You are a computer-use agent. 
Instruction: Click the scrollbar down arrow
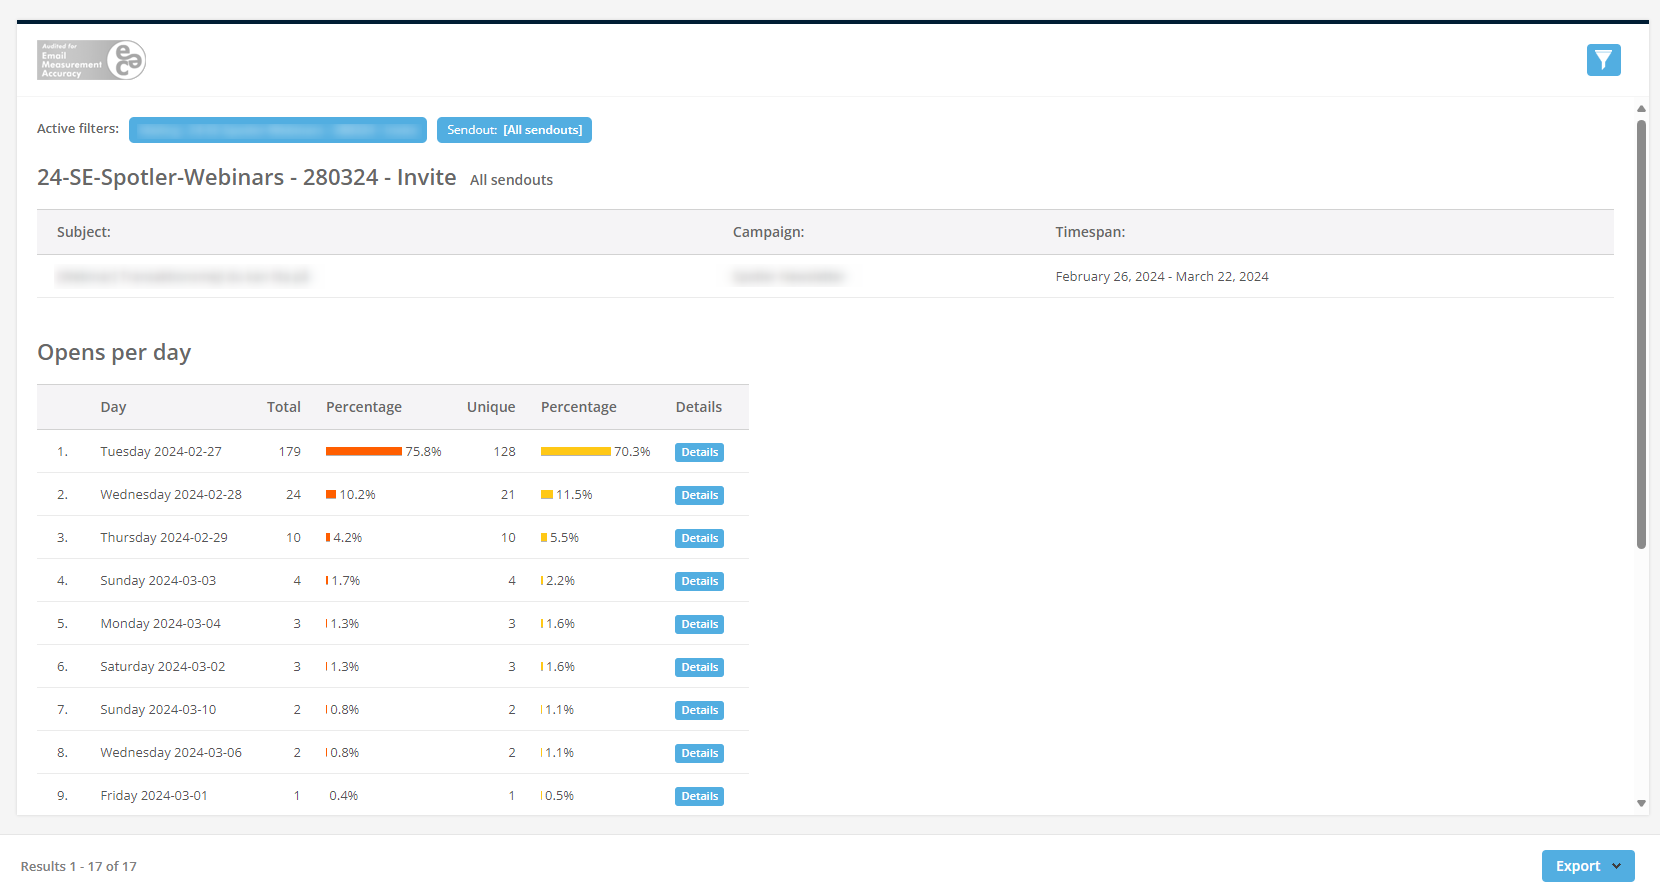click(1641, 803)
